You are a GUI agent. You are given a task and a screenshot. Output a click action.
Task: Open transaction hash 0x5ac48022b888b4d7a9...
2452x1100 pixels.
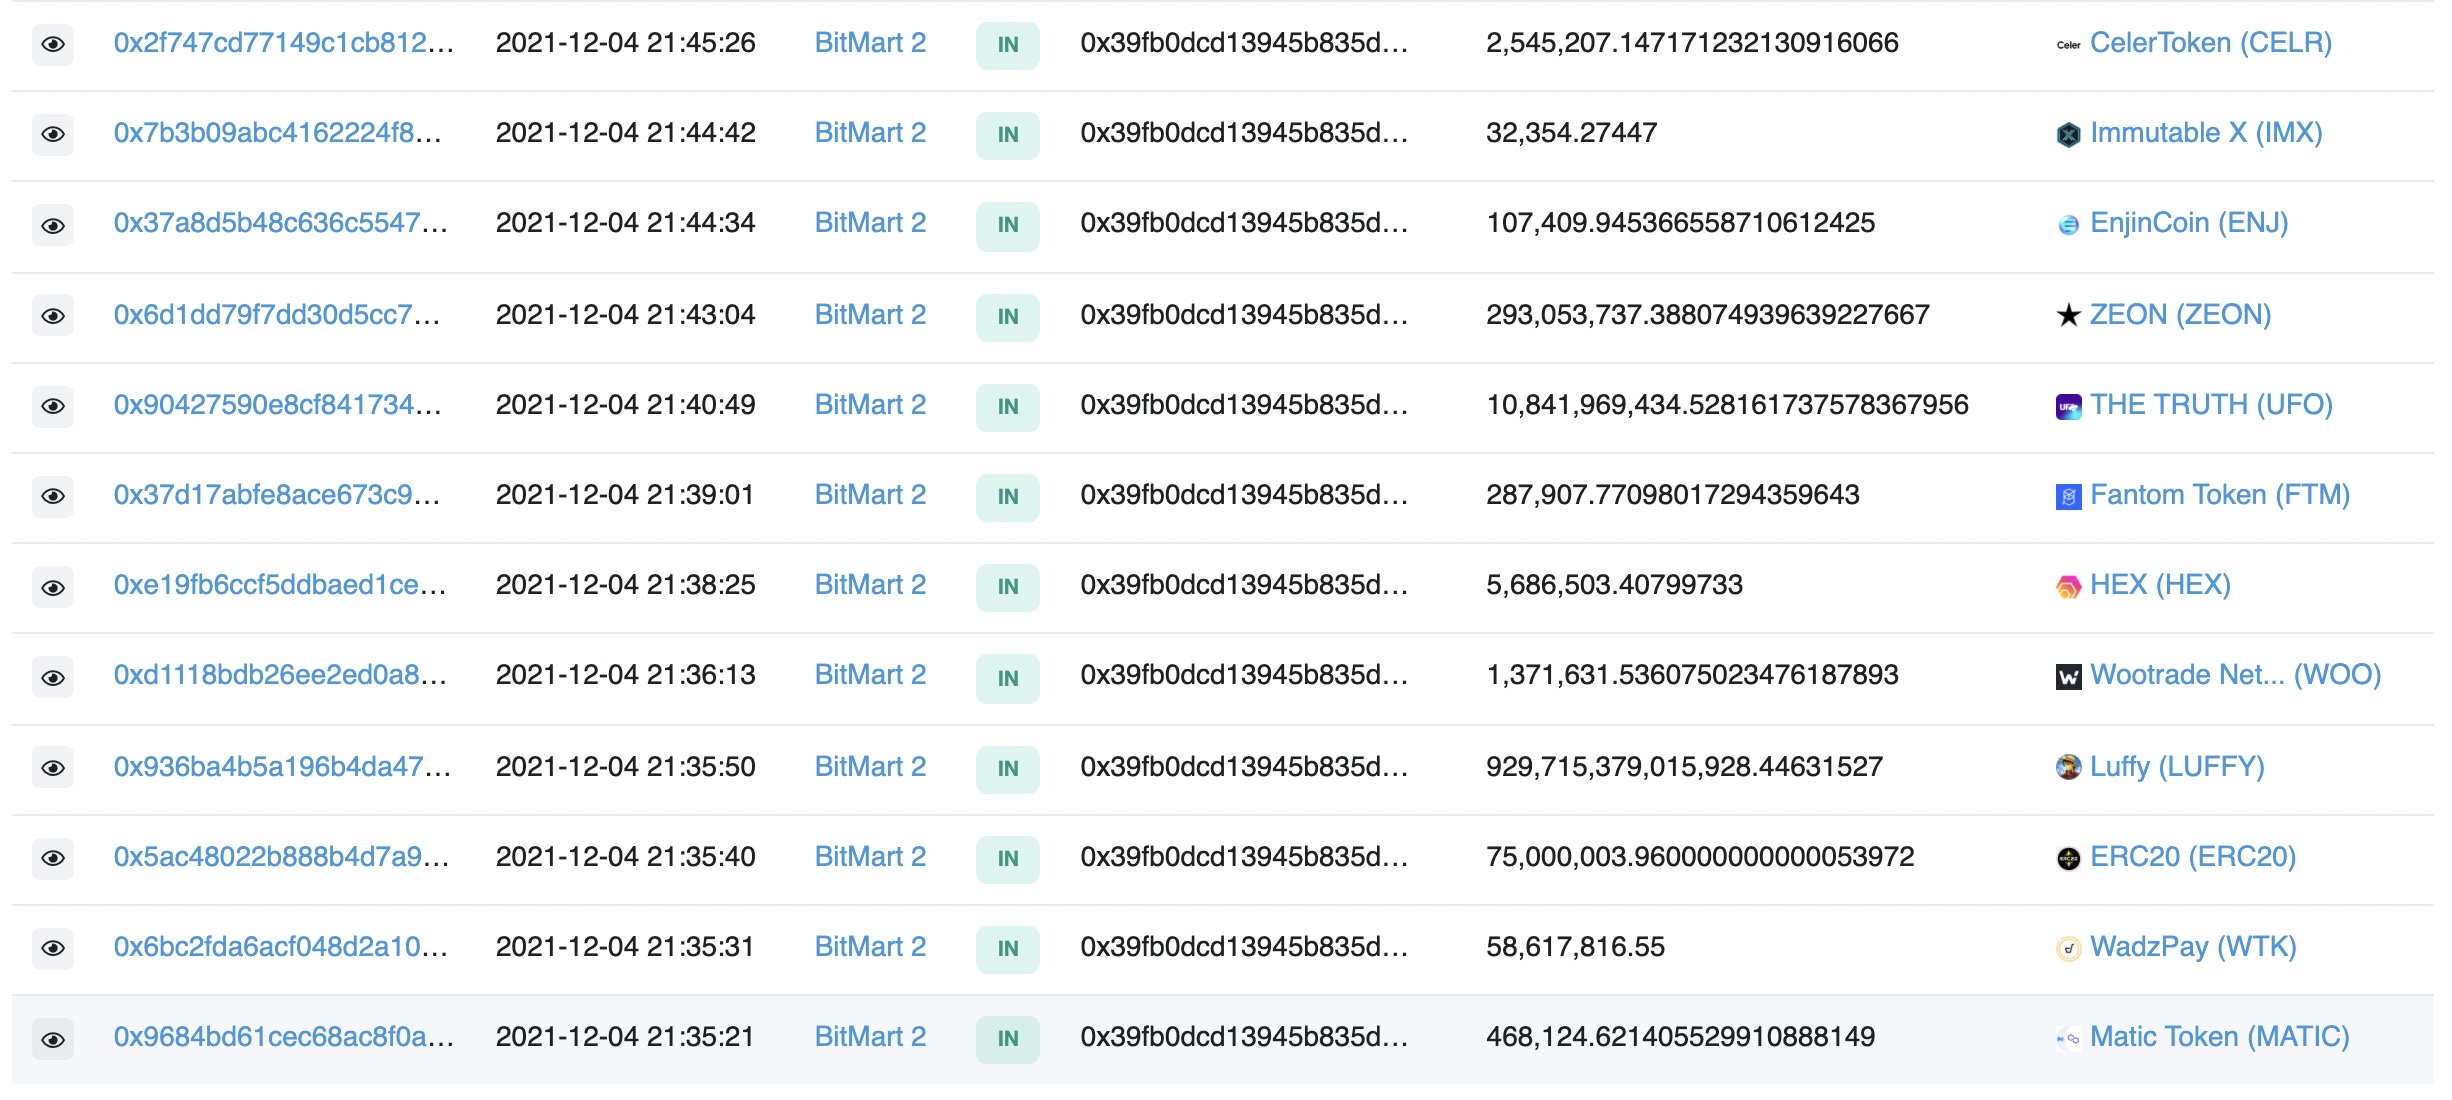pyautogui.click(x=281, y=857)
